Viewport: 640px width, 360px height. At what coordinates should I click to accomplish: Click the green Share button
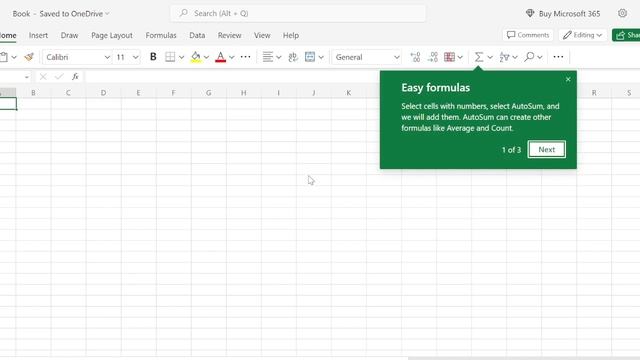tap(626, 35)
